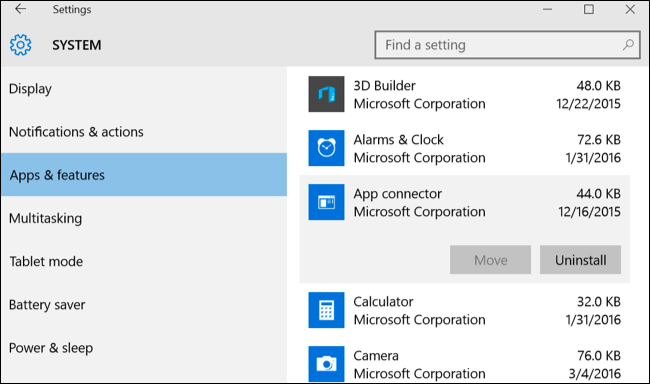
Task: Click the 12/16/2015 install date
Action: click(589, 212)
